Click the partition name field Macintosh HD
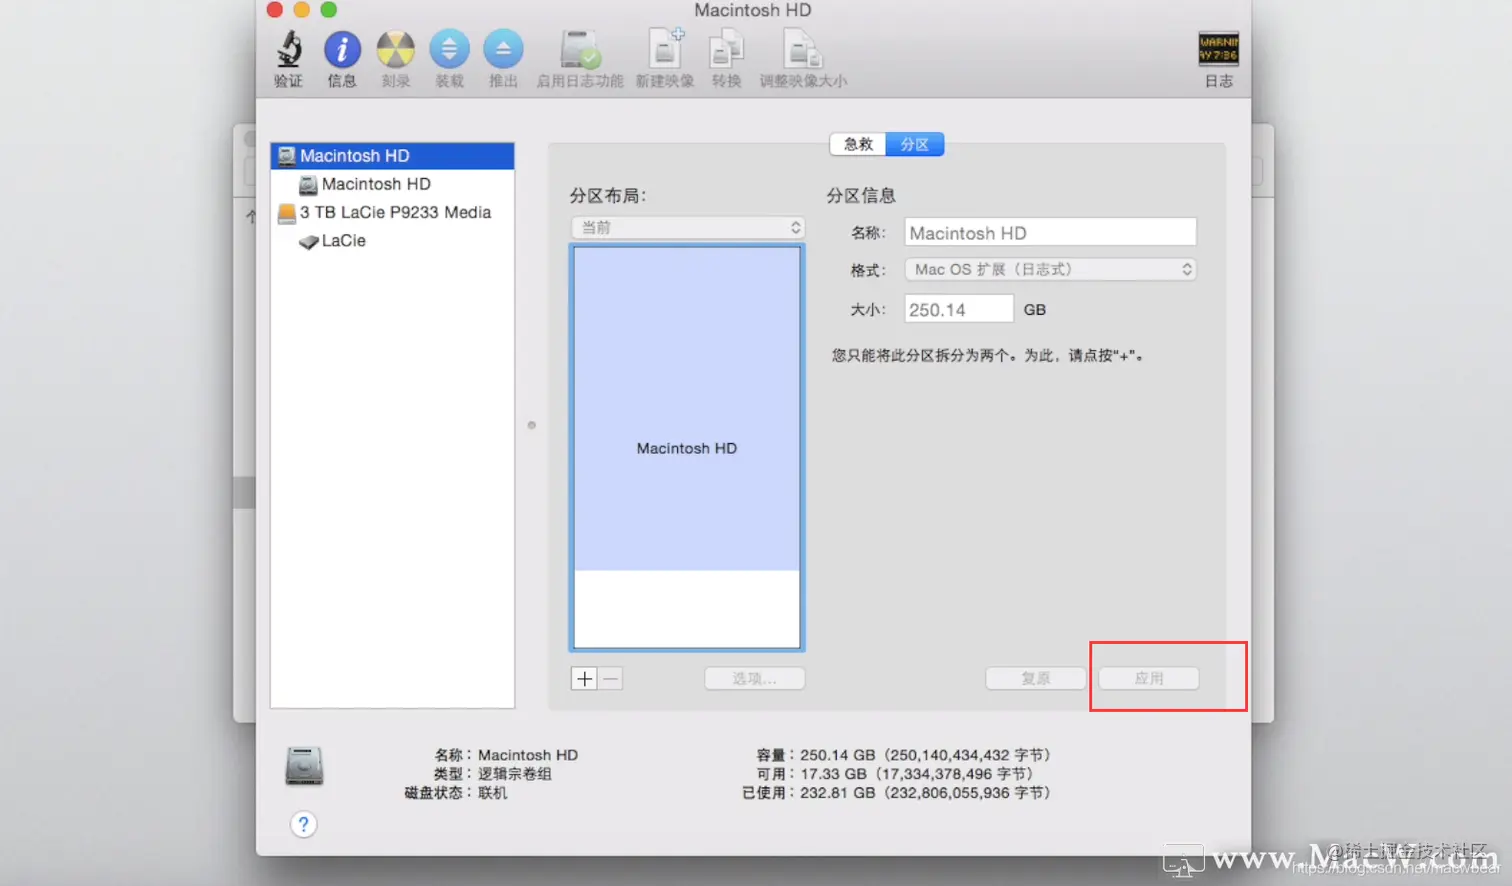Screen dimensions: 1512x886 coord(1050,232)
